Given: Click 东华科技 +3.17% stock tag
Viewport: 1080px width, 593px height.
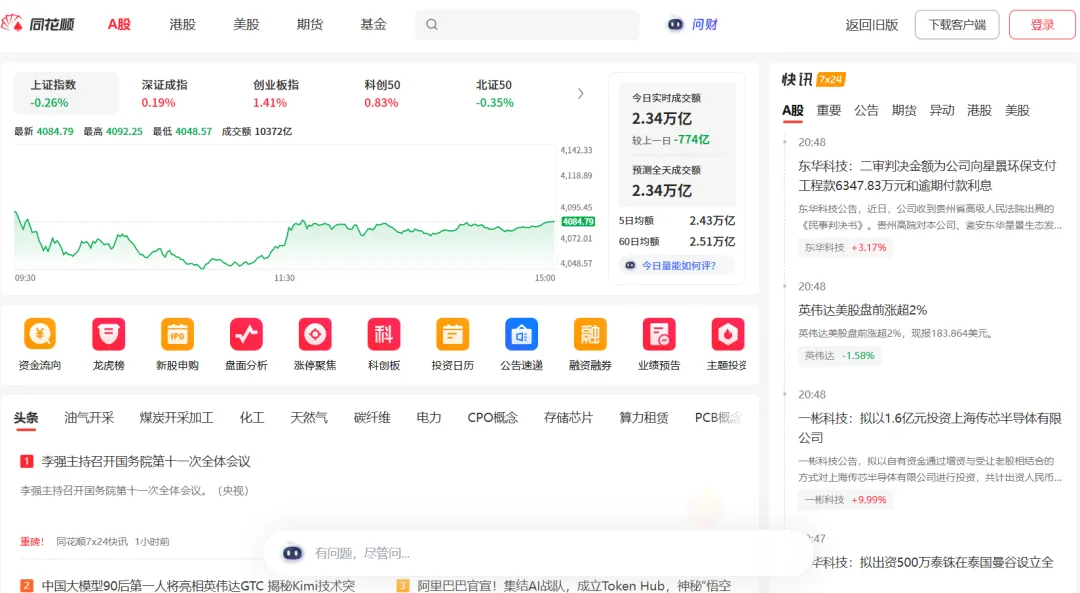Looking at the screenshot, I should tap(846, 247).
